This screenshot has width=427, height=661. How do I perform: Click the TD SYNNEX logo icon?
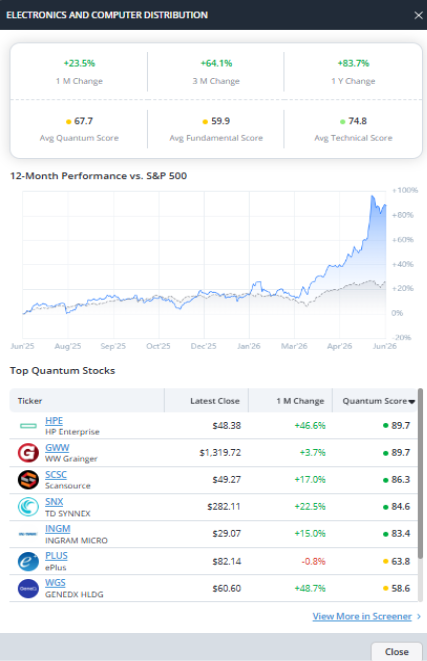tap(28, 507)
